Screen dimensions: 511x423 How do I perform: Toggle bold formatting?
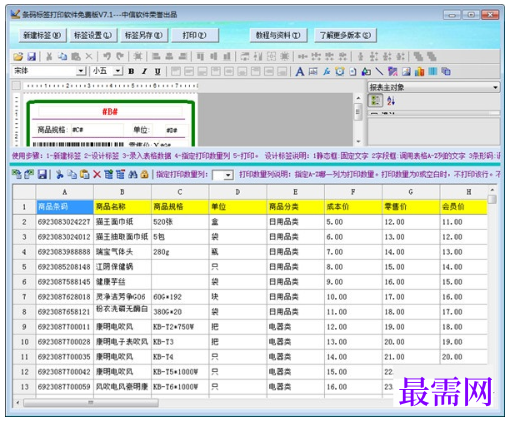[131, 71]
